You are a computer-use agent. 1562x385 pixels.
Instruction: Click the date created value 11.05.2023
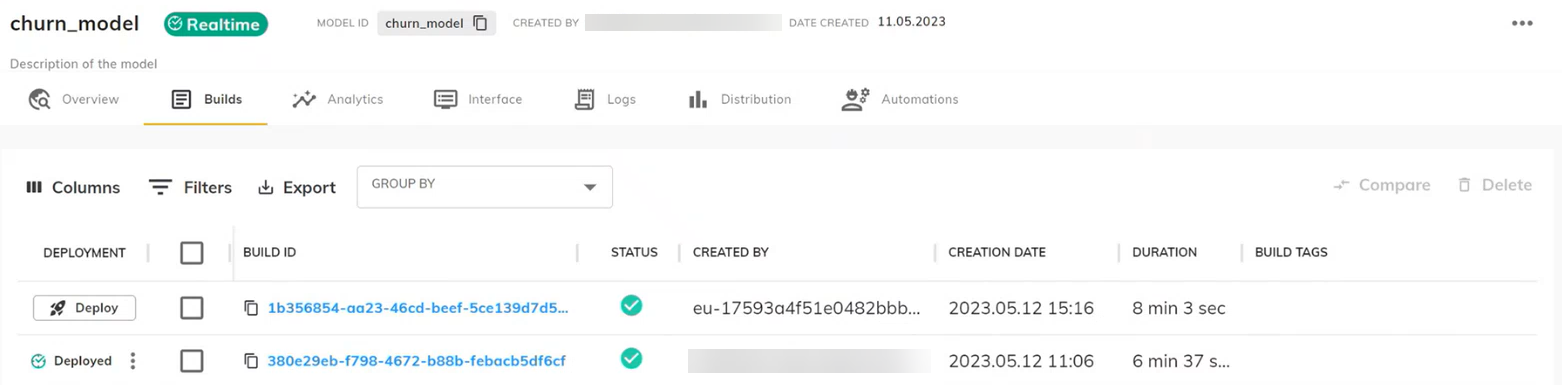(911, 21)
